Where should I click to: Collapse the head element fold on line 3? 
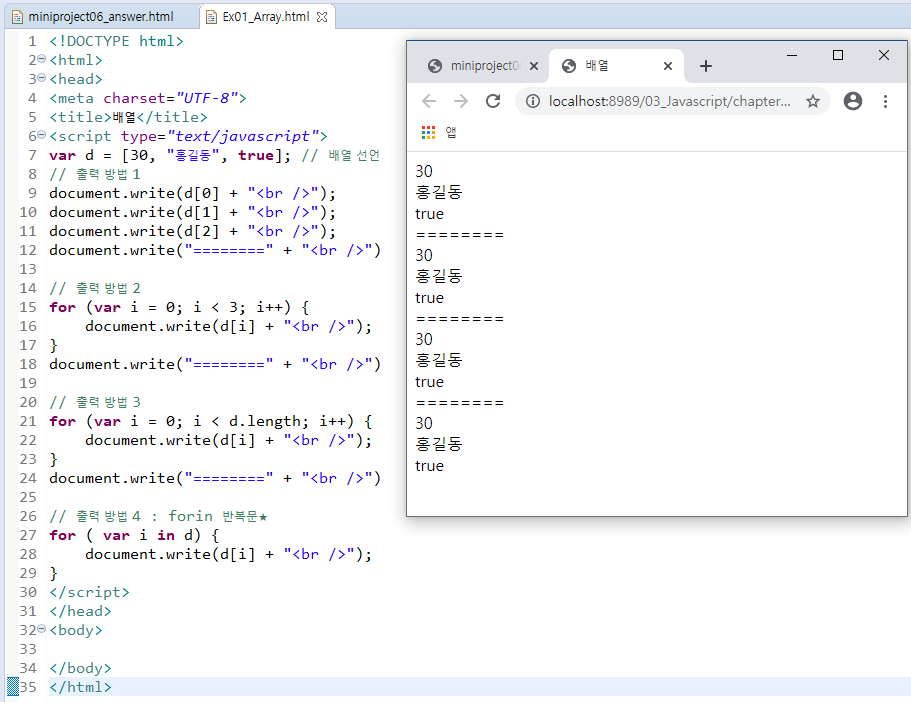tap(41, 78)
